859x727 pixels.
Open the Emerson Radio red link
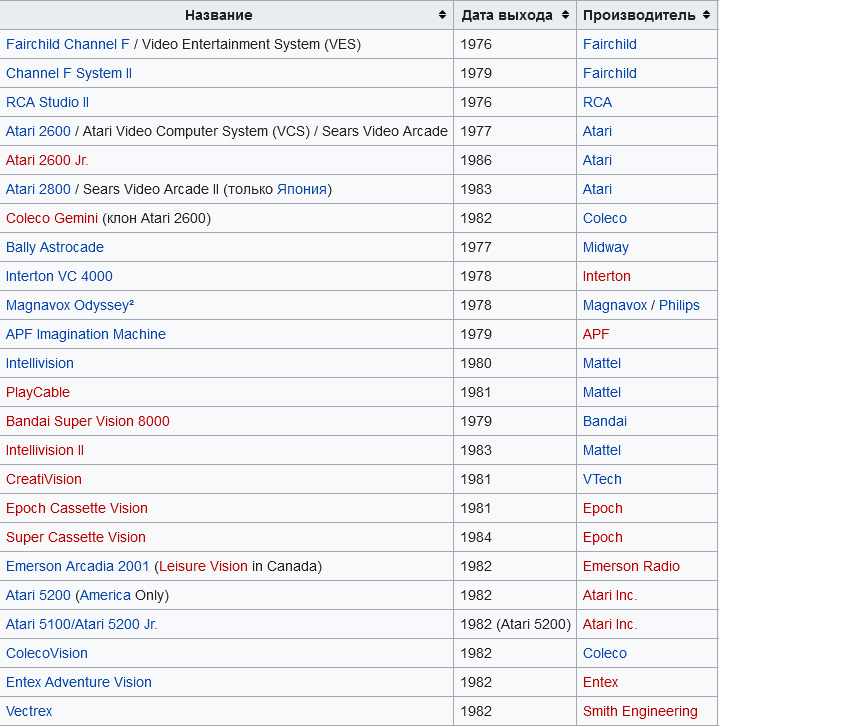(631, 566)
